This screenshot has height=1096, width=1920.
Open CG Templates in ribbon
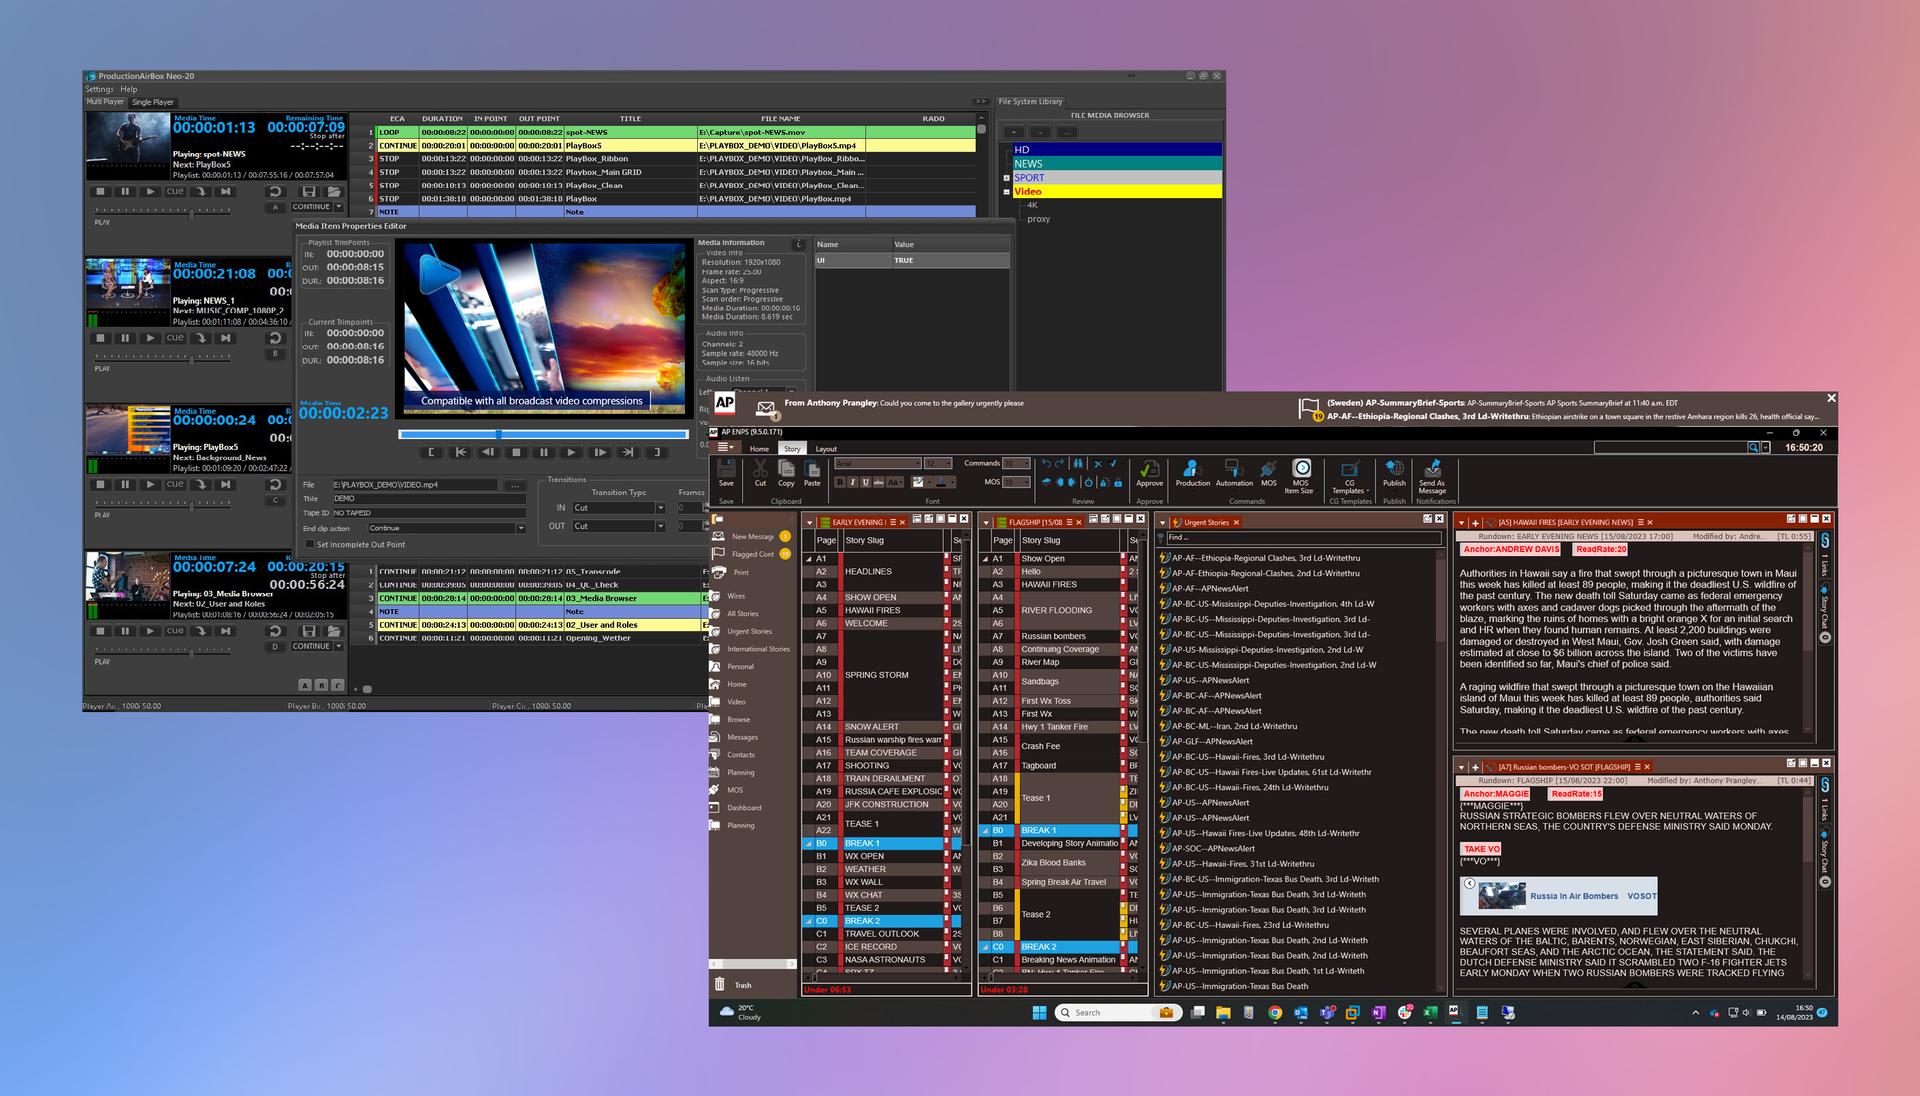coord(1348,472)
